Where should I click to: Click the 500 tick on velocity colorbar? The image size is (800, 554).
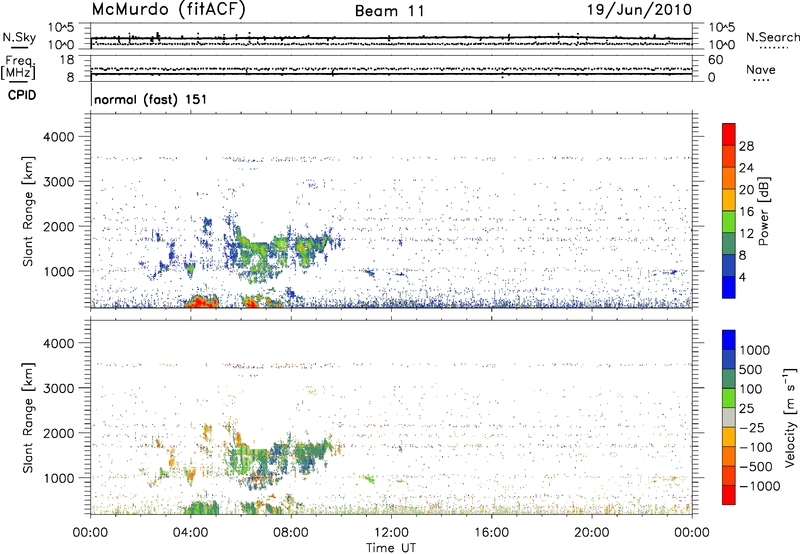pos(751,369)
